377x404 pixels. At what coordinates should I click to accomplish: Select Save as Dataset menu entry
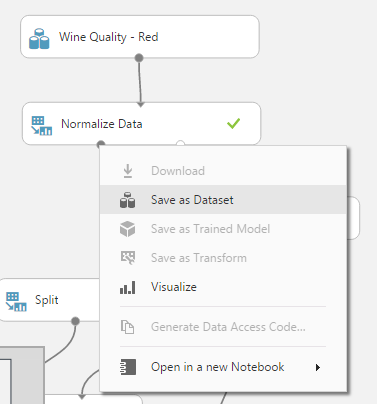click(x=223, y=200)
